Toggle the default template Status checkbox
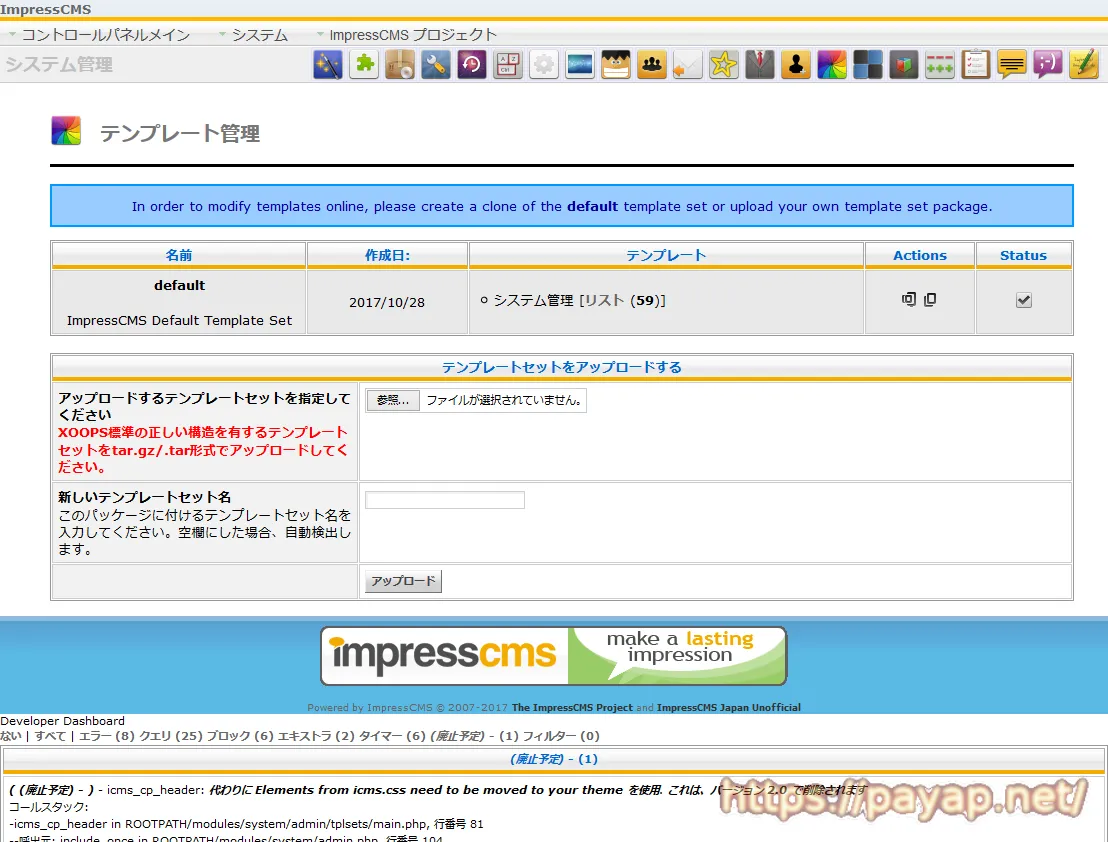 pyautogui.click(x=1024, y=300)
